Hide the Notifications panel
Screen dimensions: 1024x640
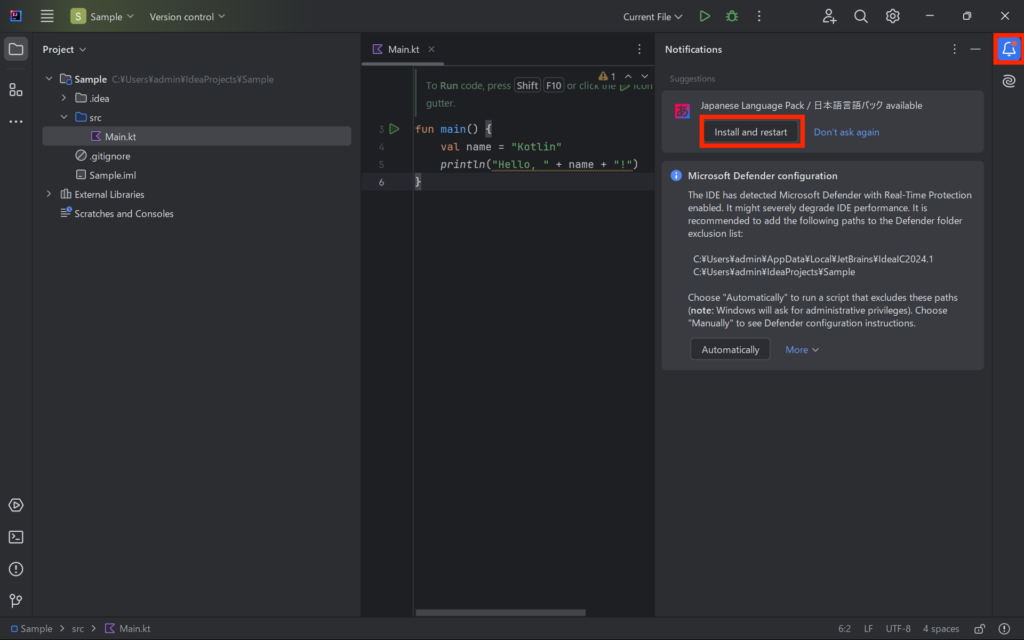click(975, 49)
